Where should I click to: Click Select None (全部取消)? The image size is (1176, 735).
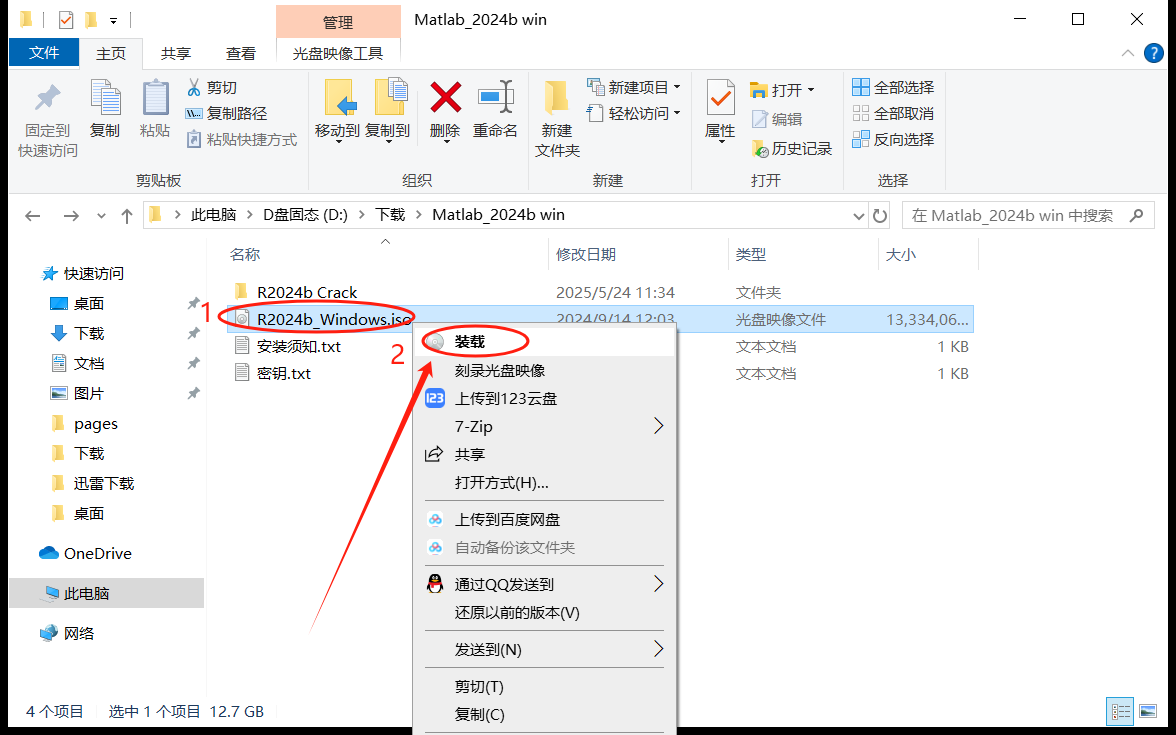[x=893, y=114]
